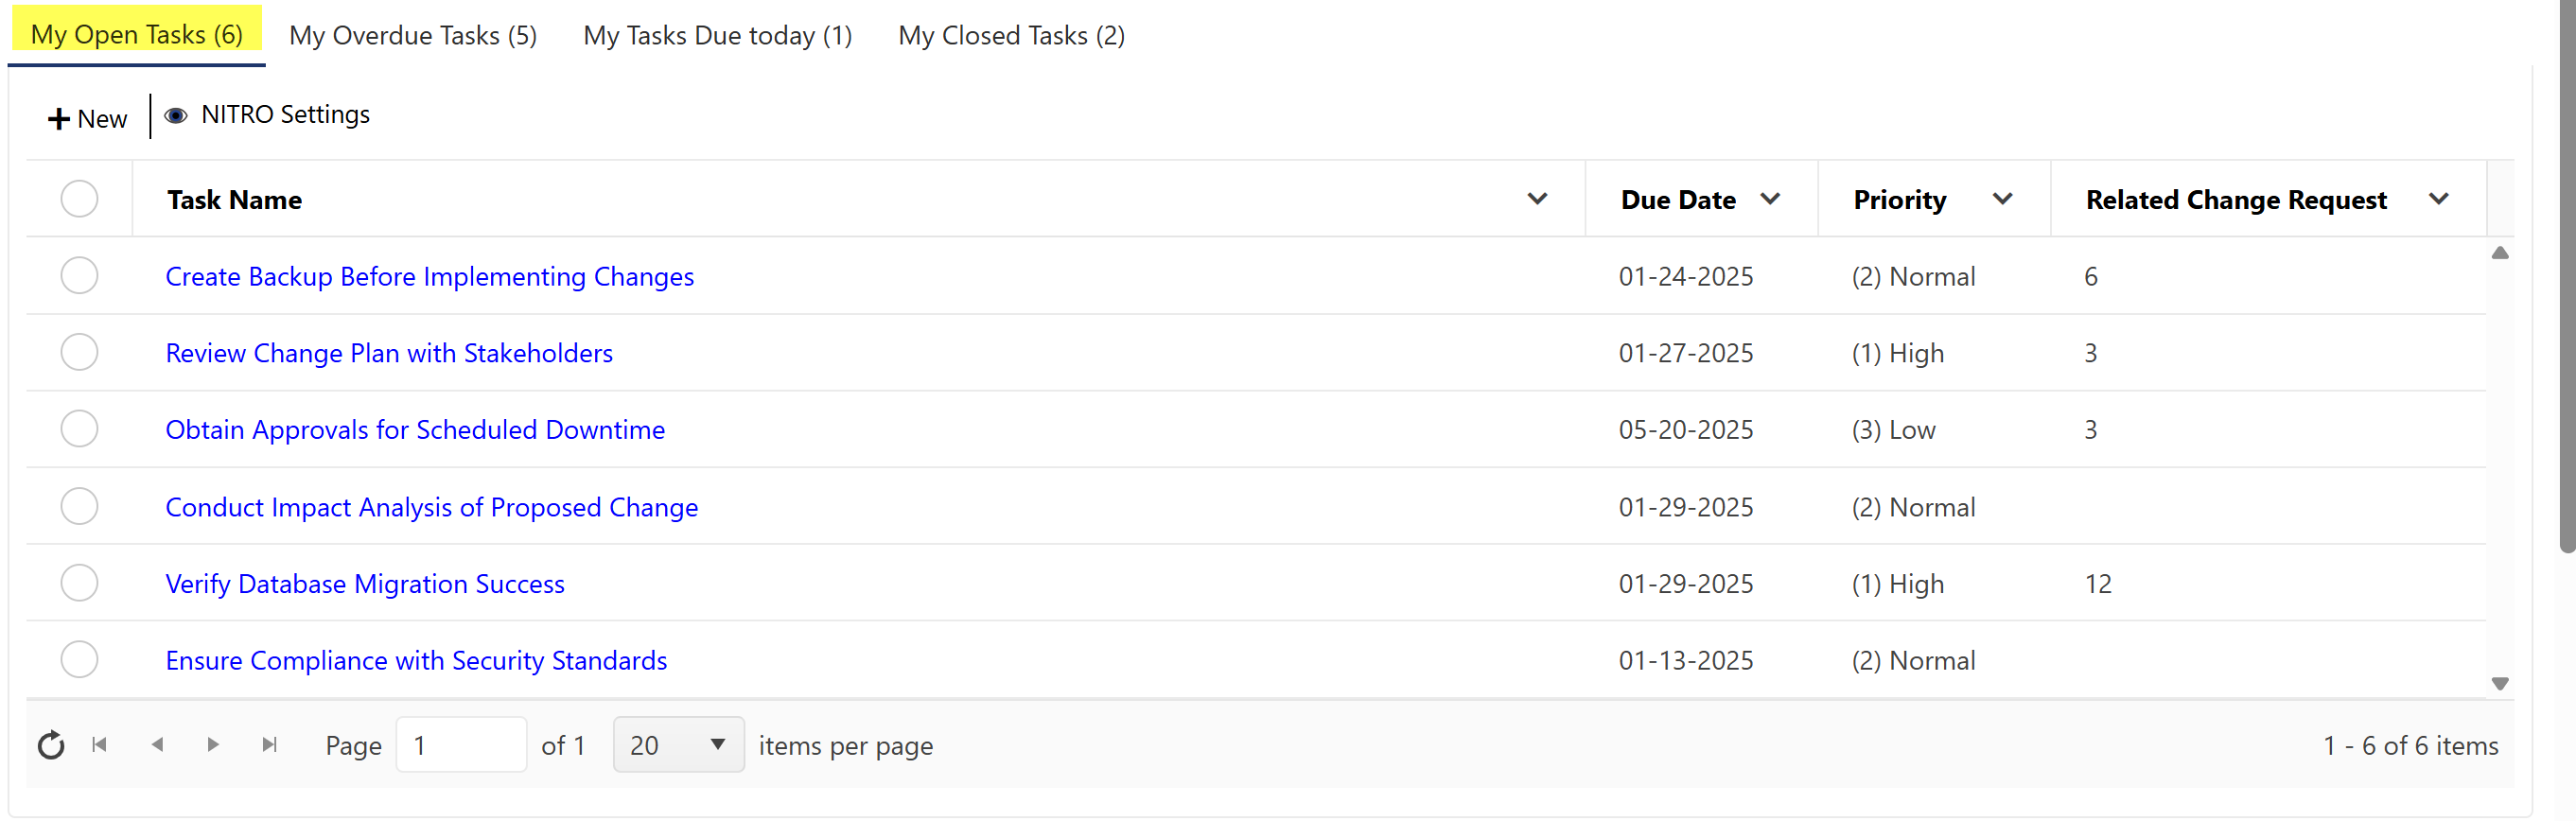Viewport: 2576px width, 821px height.
Task: Click the page number input field
Action: click(x=461, y=745)
